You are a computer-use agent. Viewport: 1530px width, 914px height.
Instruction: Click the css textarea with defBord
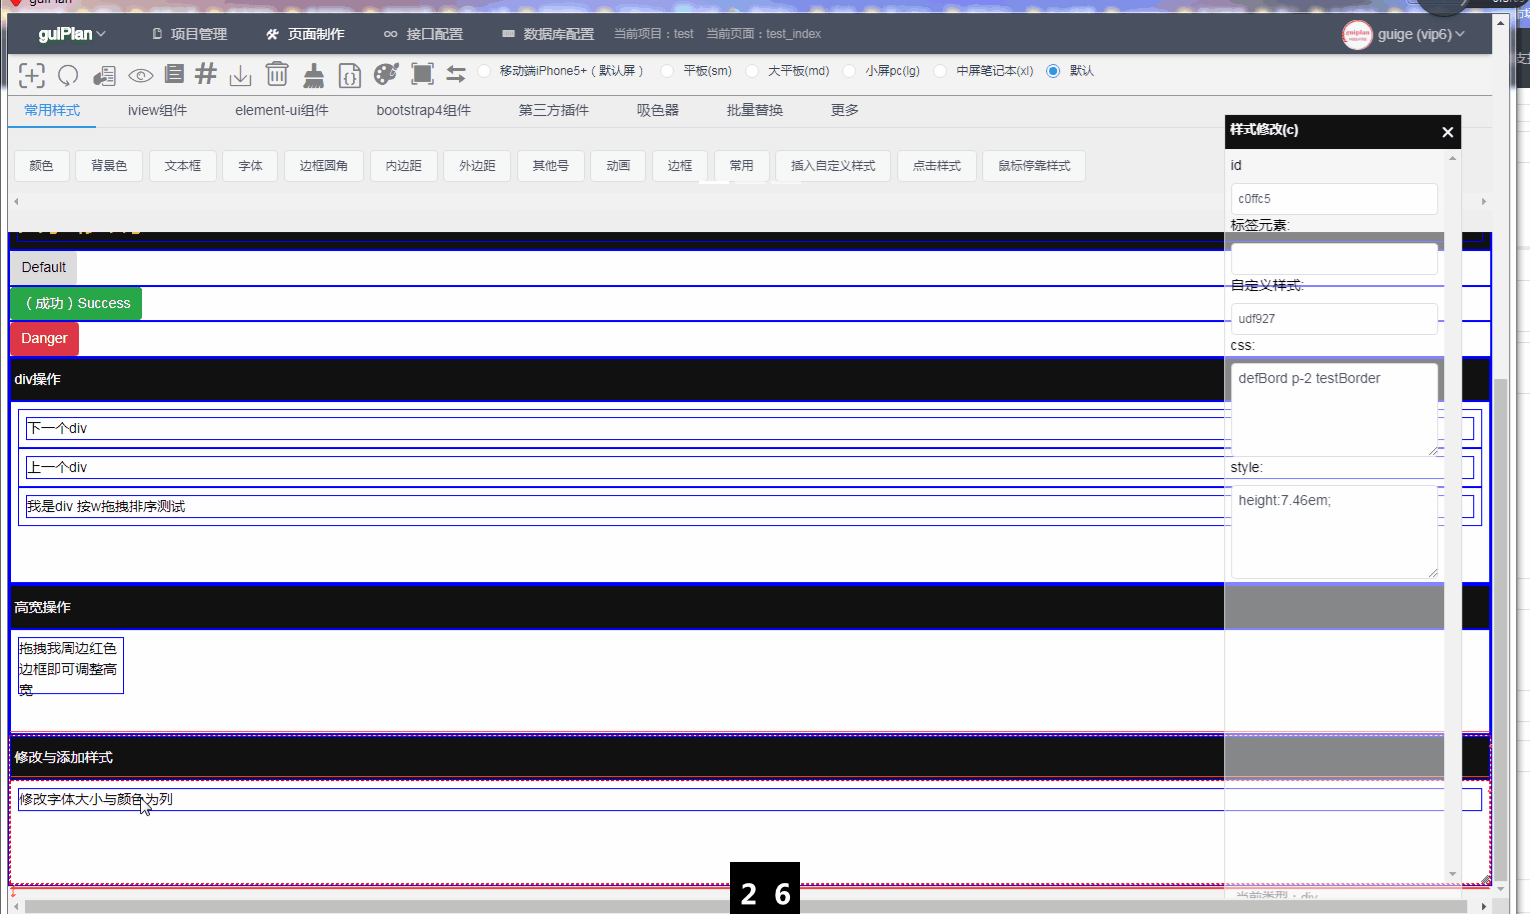(x=1334, y=409)
